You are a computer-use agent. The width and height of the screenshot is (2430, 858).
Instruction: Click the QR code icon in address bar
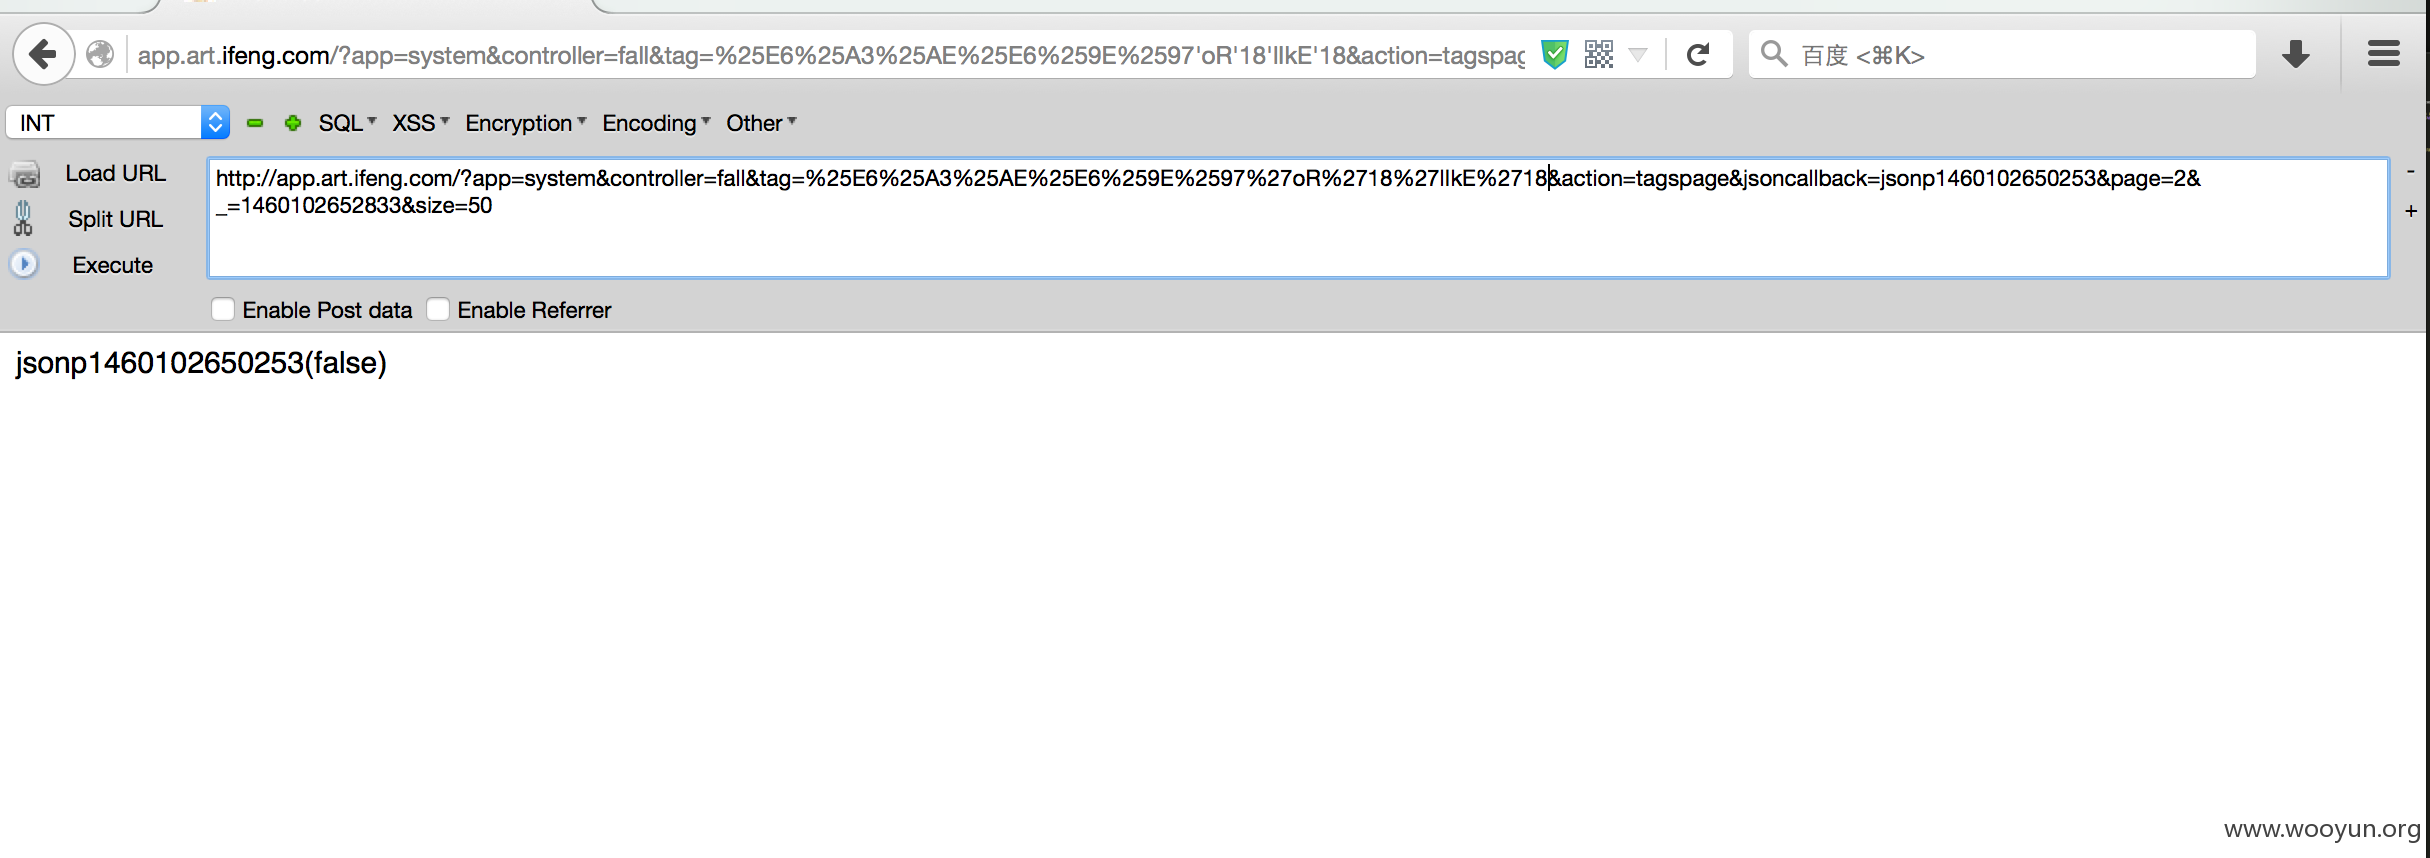[1599, 54]
